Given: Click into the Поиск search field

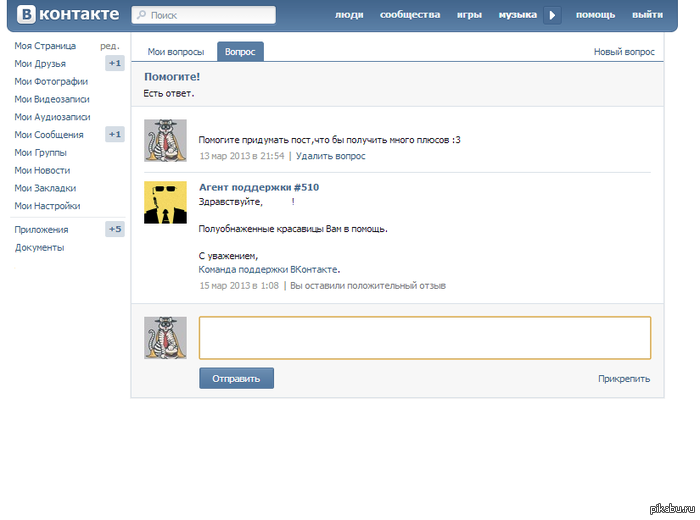Looking at the screenshot, I should click(x=210, y=16).
